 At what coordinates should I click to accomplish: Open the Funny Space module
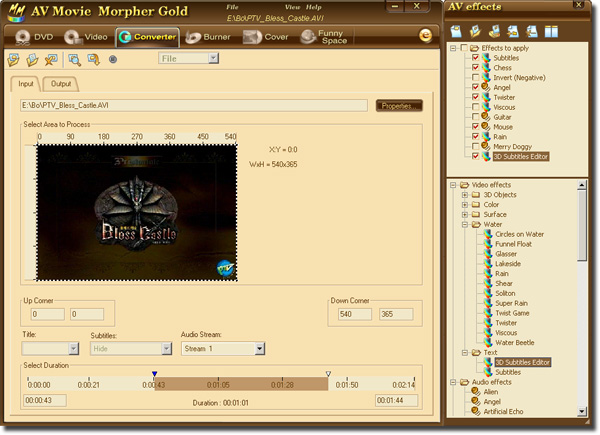click(324, 37)
